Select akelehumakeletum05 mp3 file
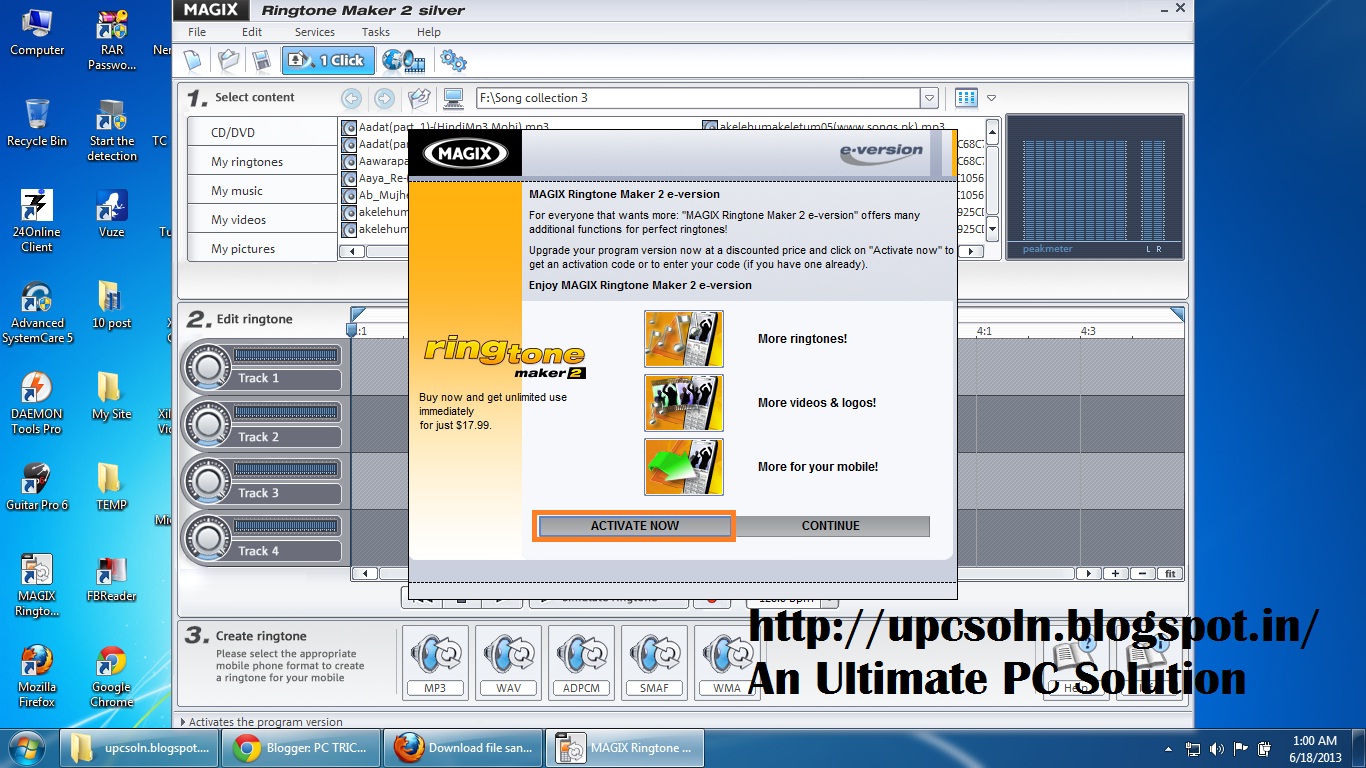This screenshot has height=768, width=1366. [x=823, y=128]
